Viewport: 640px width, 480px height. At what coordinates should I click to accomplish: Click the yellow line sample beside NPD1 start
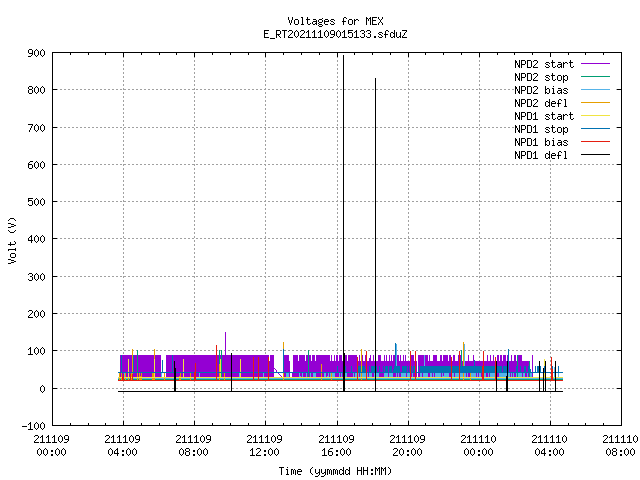[596, 116]
